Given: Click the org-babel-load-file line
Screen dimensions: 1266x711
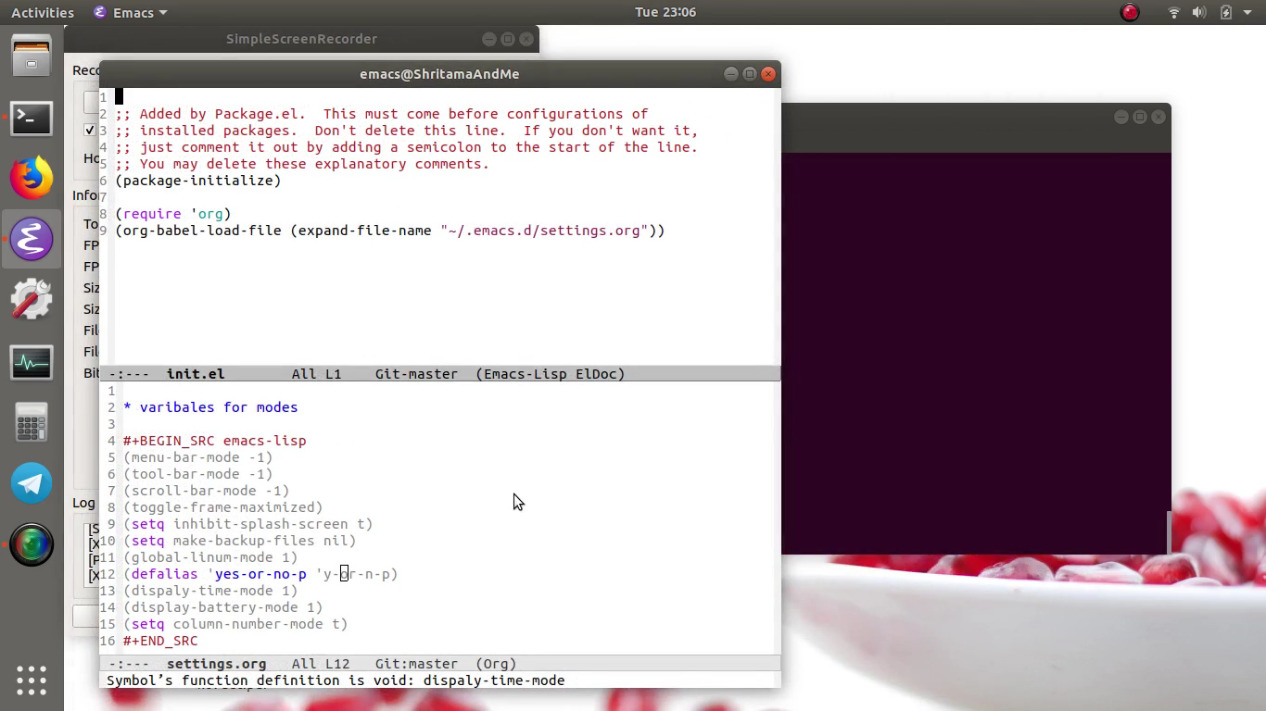Looking at the screenshot, I should pyautogui.click(x=390, y=231).
